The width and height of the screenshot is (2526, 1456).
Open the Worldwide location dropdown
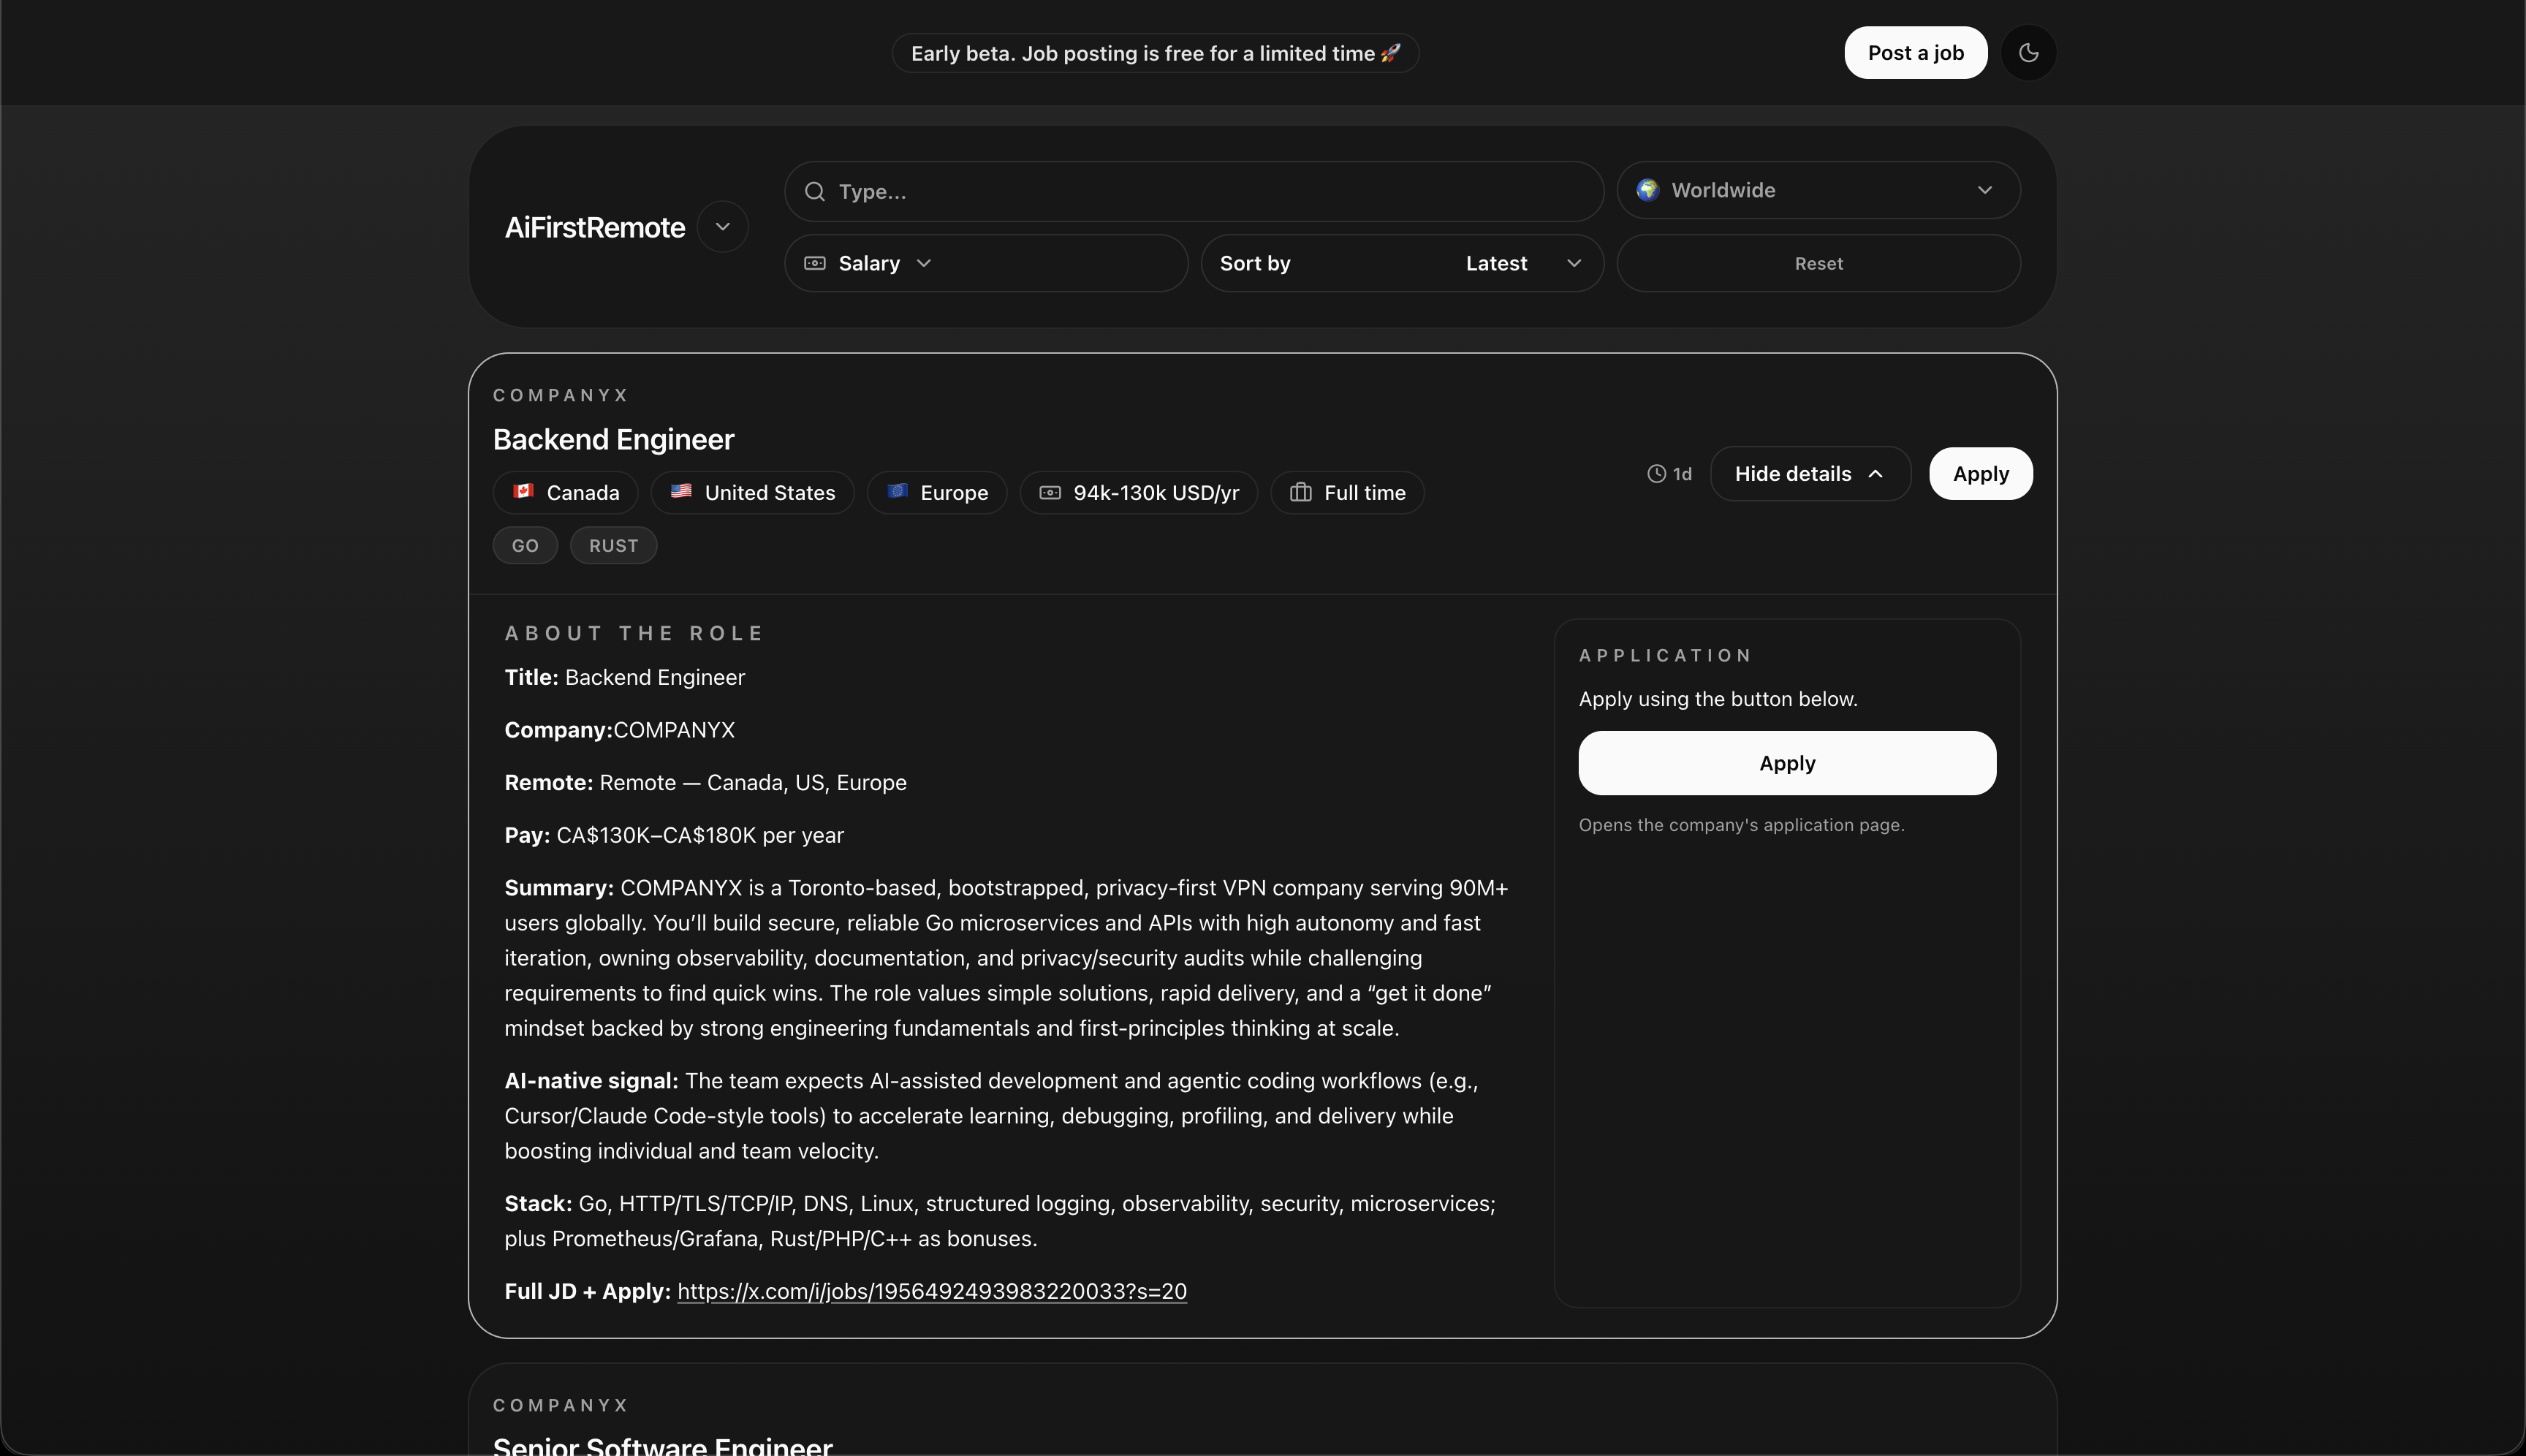tap(1817, 190)
